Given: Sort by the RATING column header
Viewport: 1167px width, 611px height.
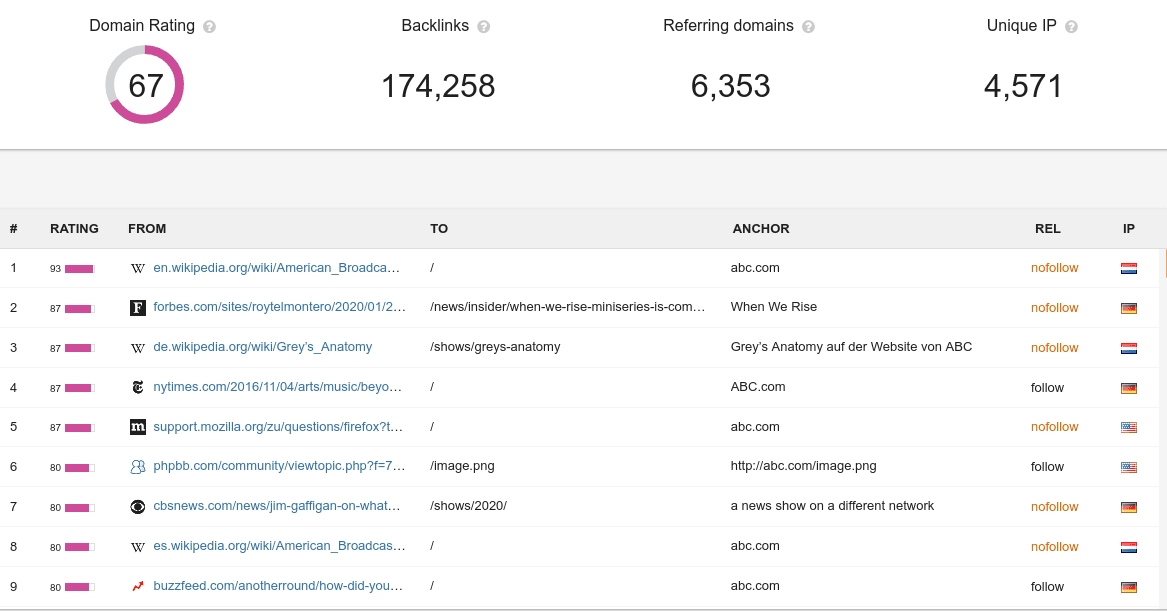Looking at the screenshot, I should pos(74,228).
